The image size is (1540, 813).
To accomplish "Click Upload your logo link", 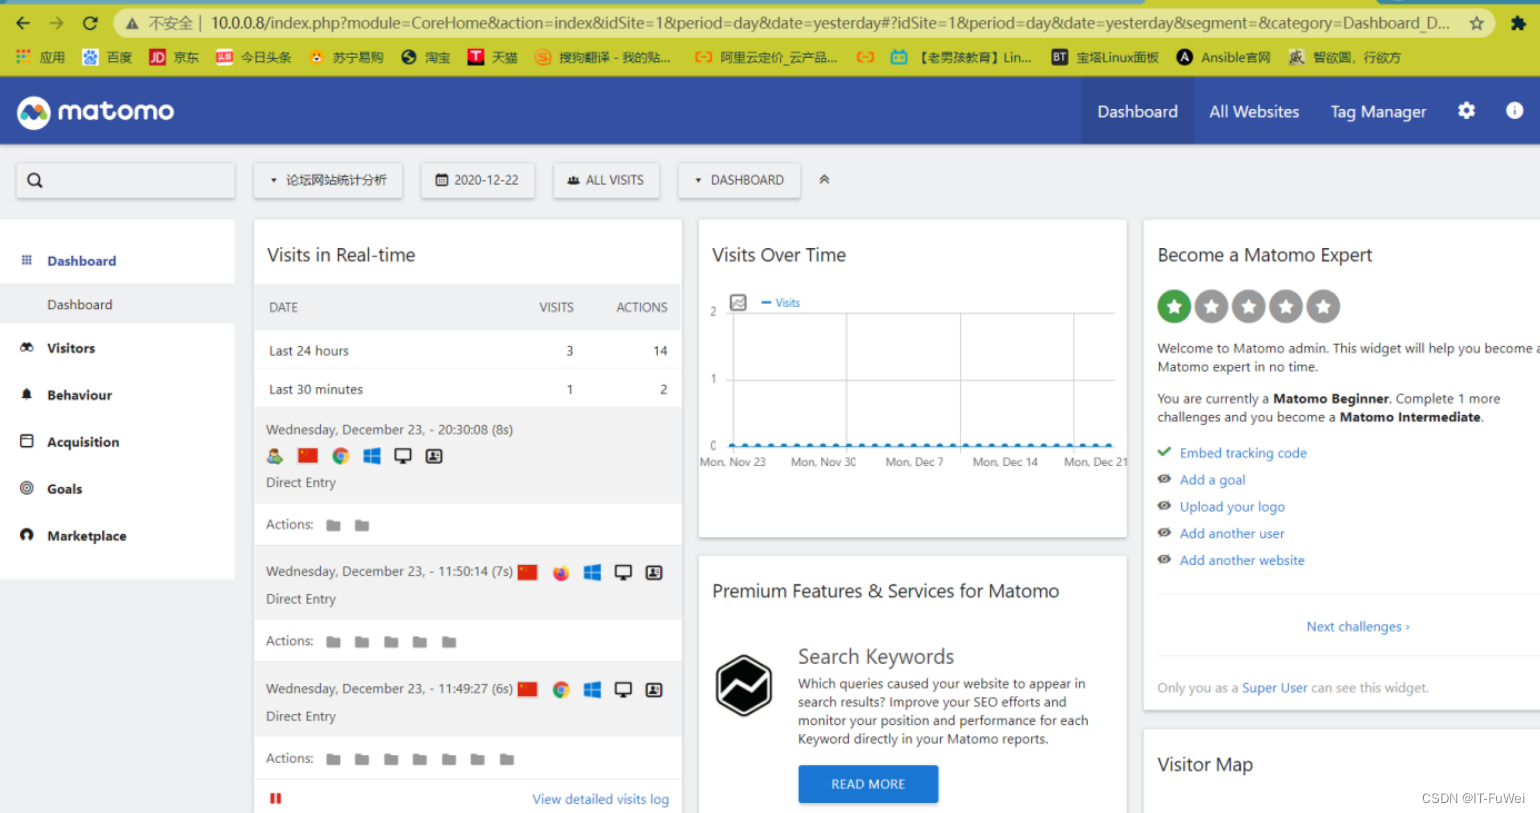I will 1232,507.
